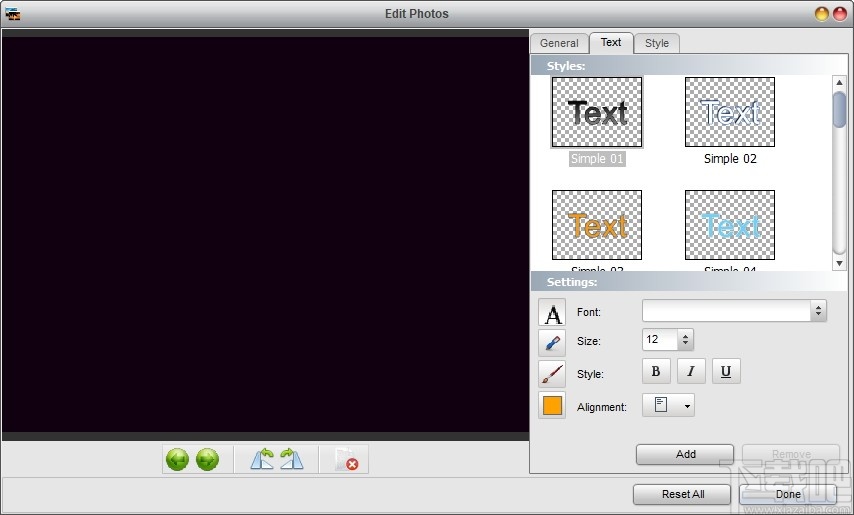Click the Remove button
Viewport: 854px width, 515px height.
pyautogui.click(x=791, y=454)
